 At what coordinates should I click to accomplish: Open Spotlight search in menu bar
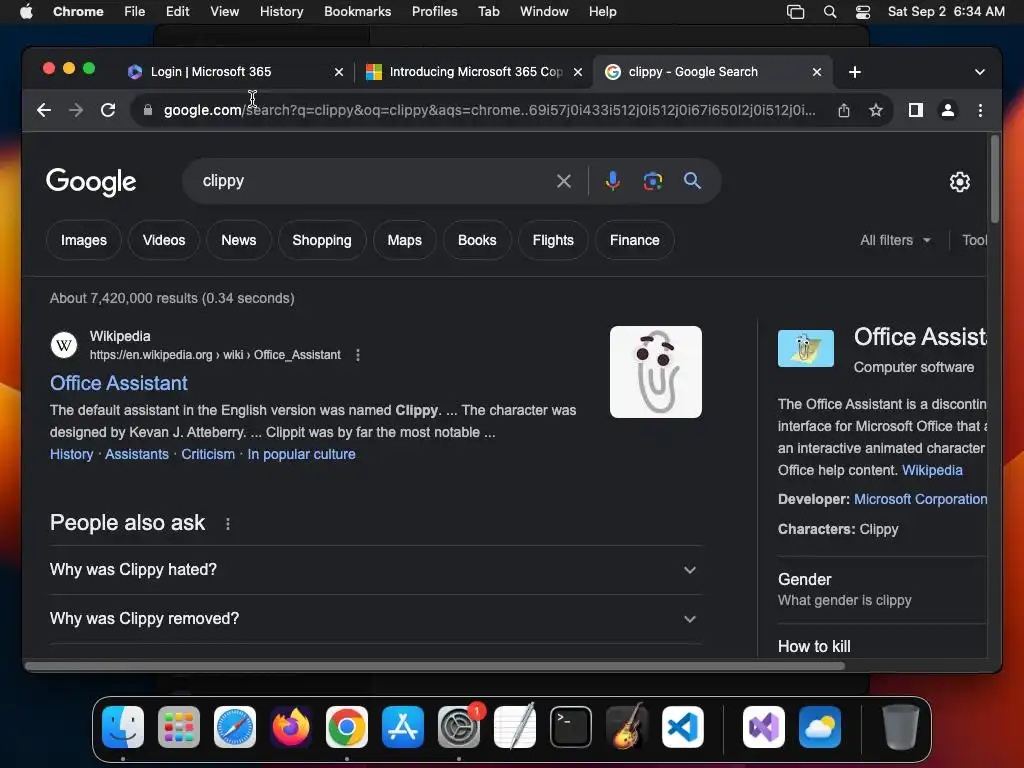click(x=829, y=12)
